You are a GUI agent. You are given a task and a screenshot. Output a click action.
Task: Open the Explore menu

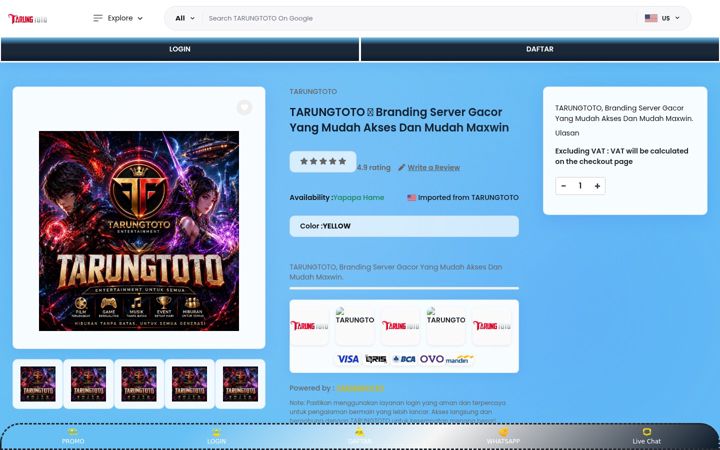[118, 18]
